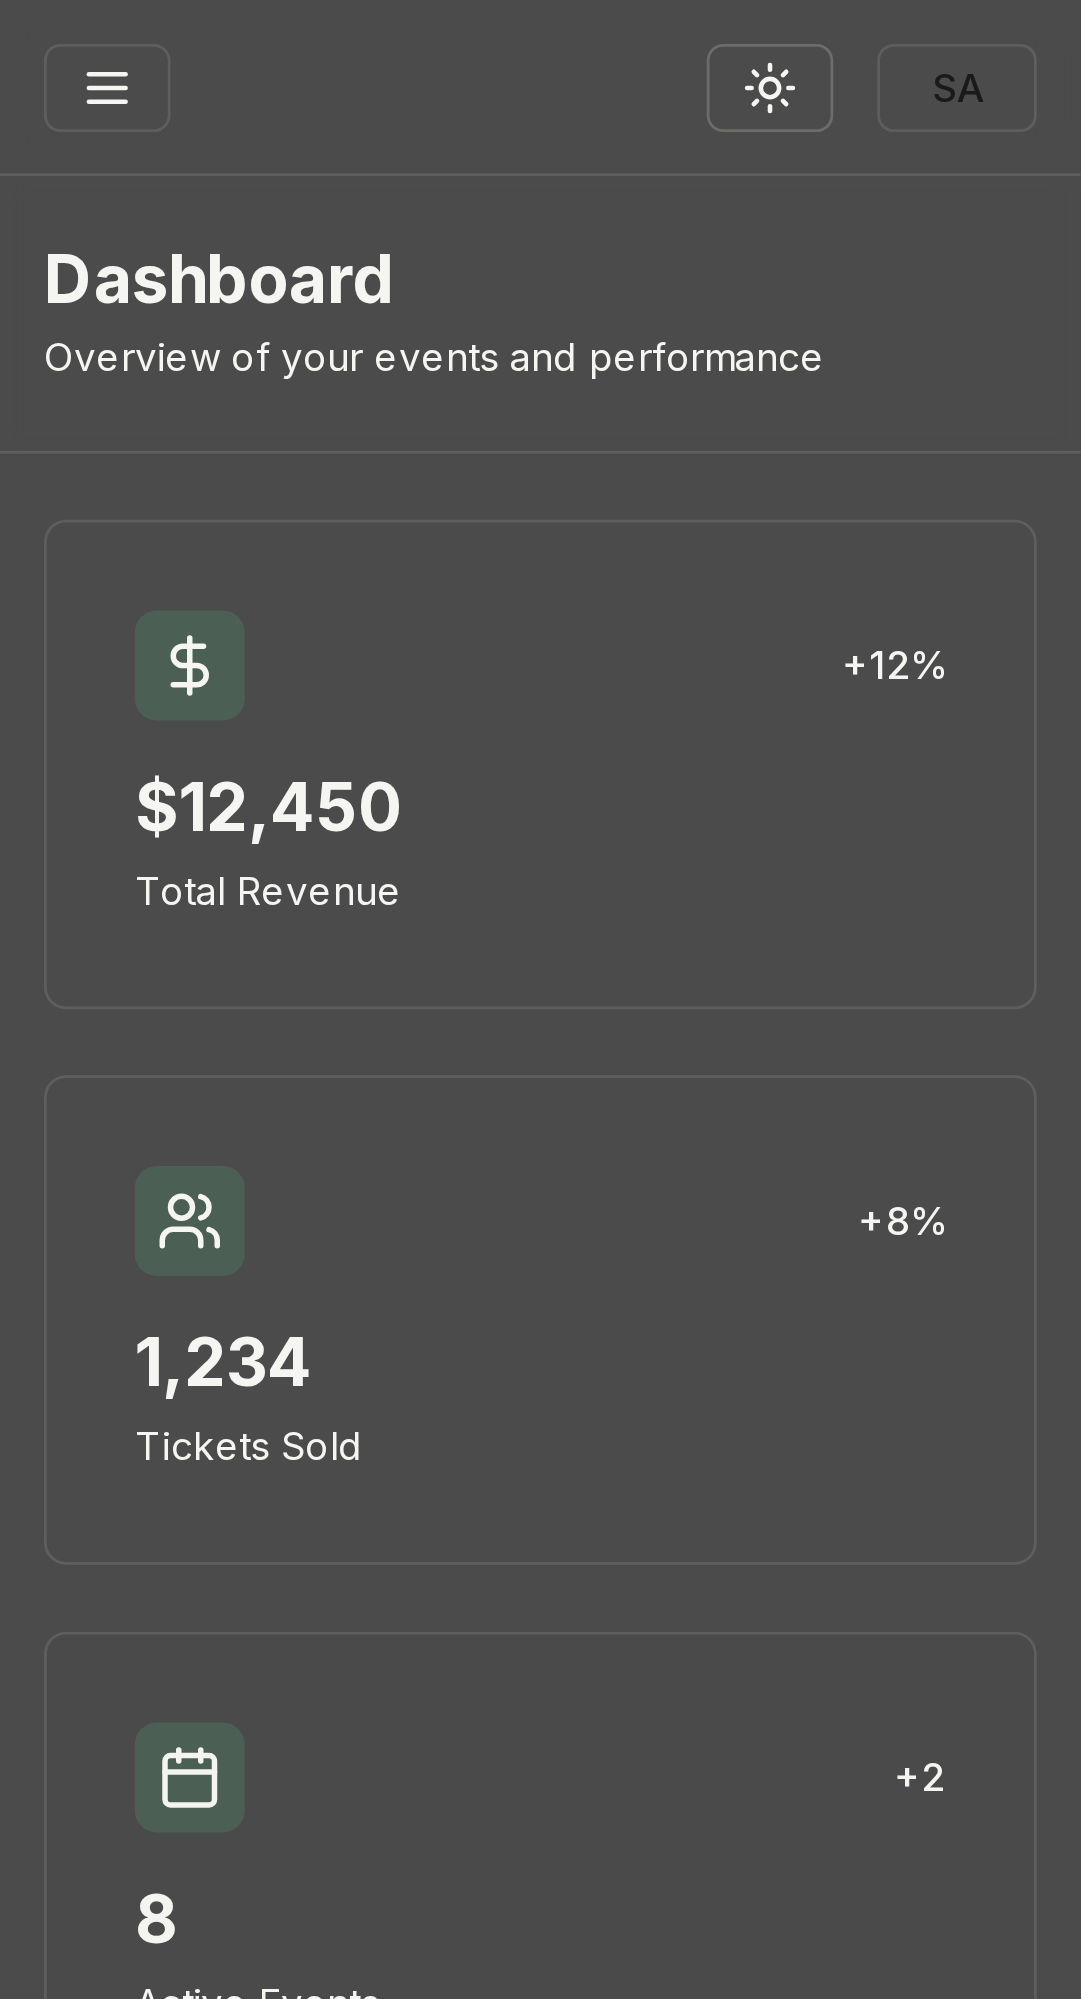The width and height of the screenshot is (1081, 1999).
Task: Open the SA user avatar menu
Action: [x=956, y=88]
